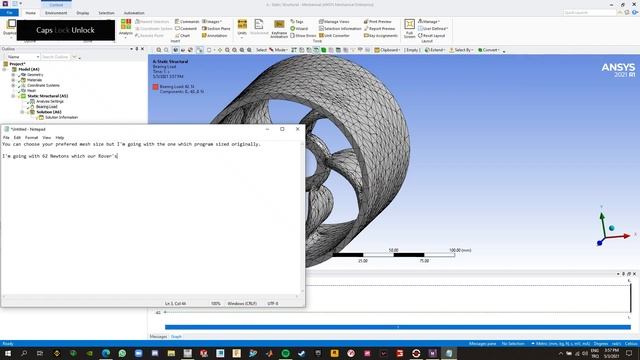Open Notepad Edit menu
Screen dimensions: 640x360
[x=17, y=138]
